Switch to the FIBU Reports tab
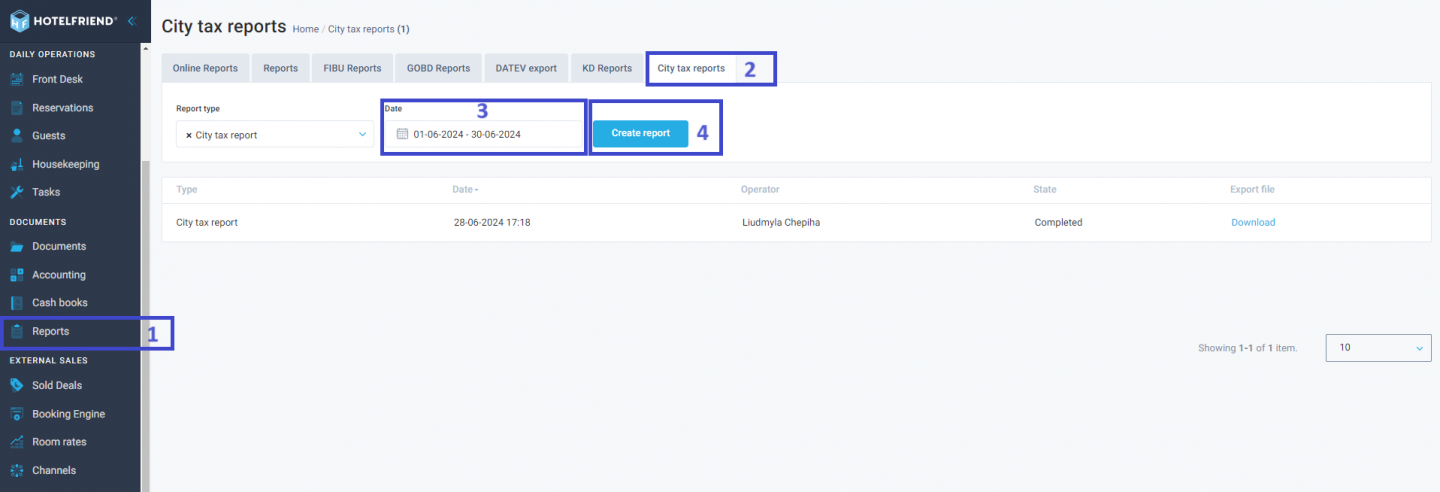1440x492 pixels. pos(352,68)
